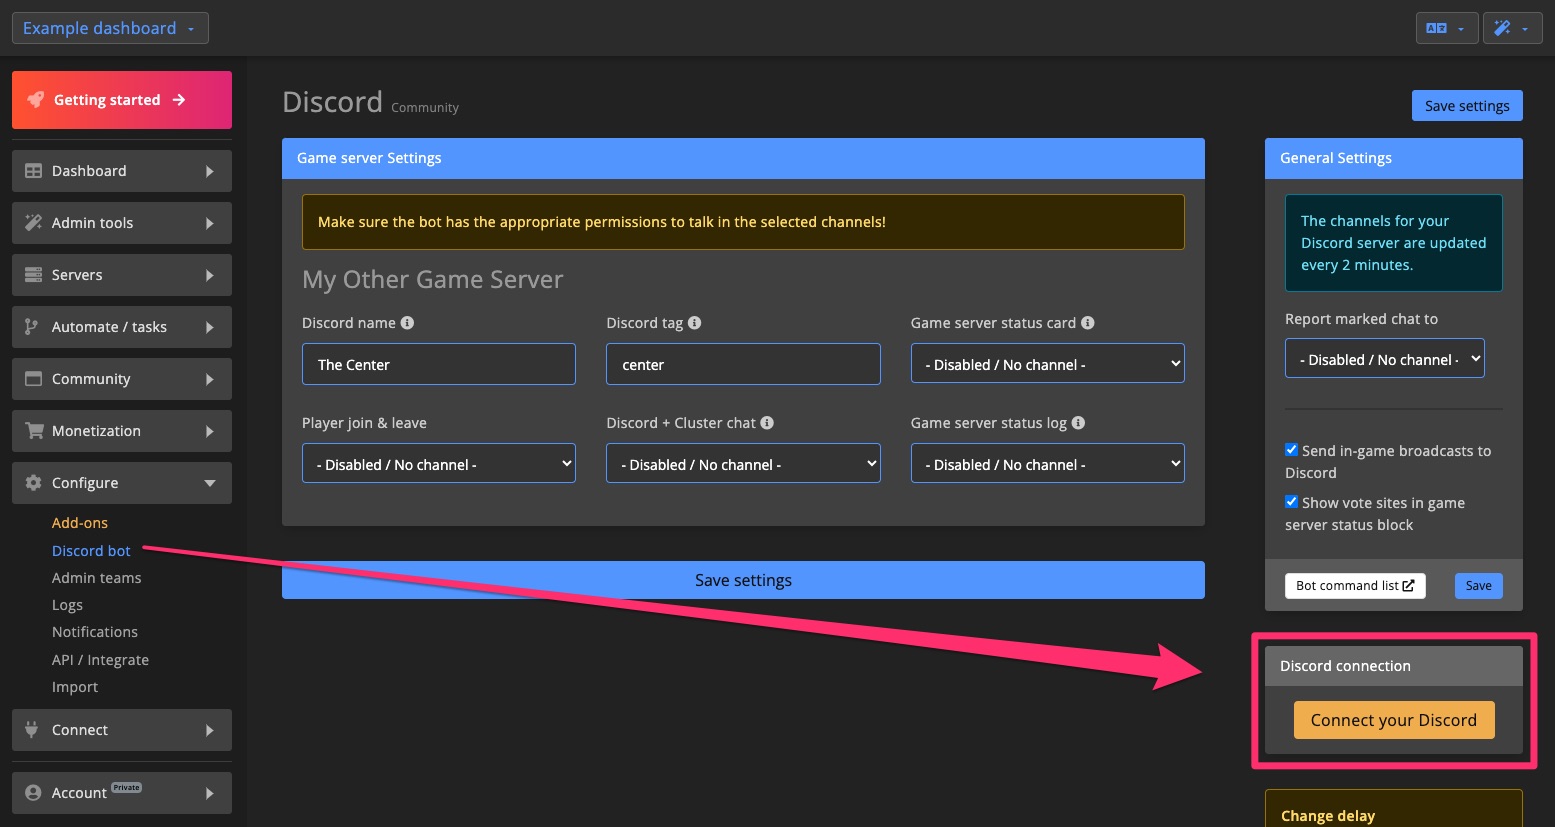Click the Servers stack icon
This screenshot has height=827, width=1555.
[35, 274]
